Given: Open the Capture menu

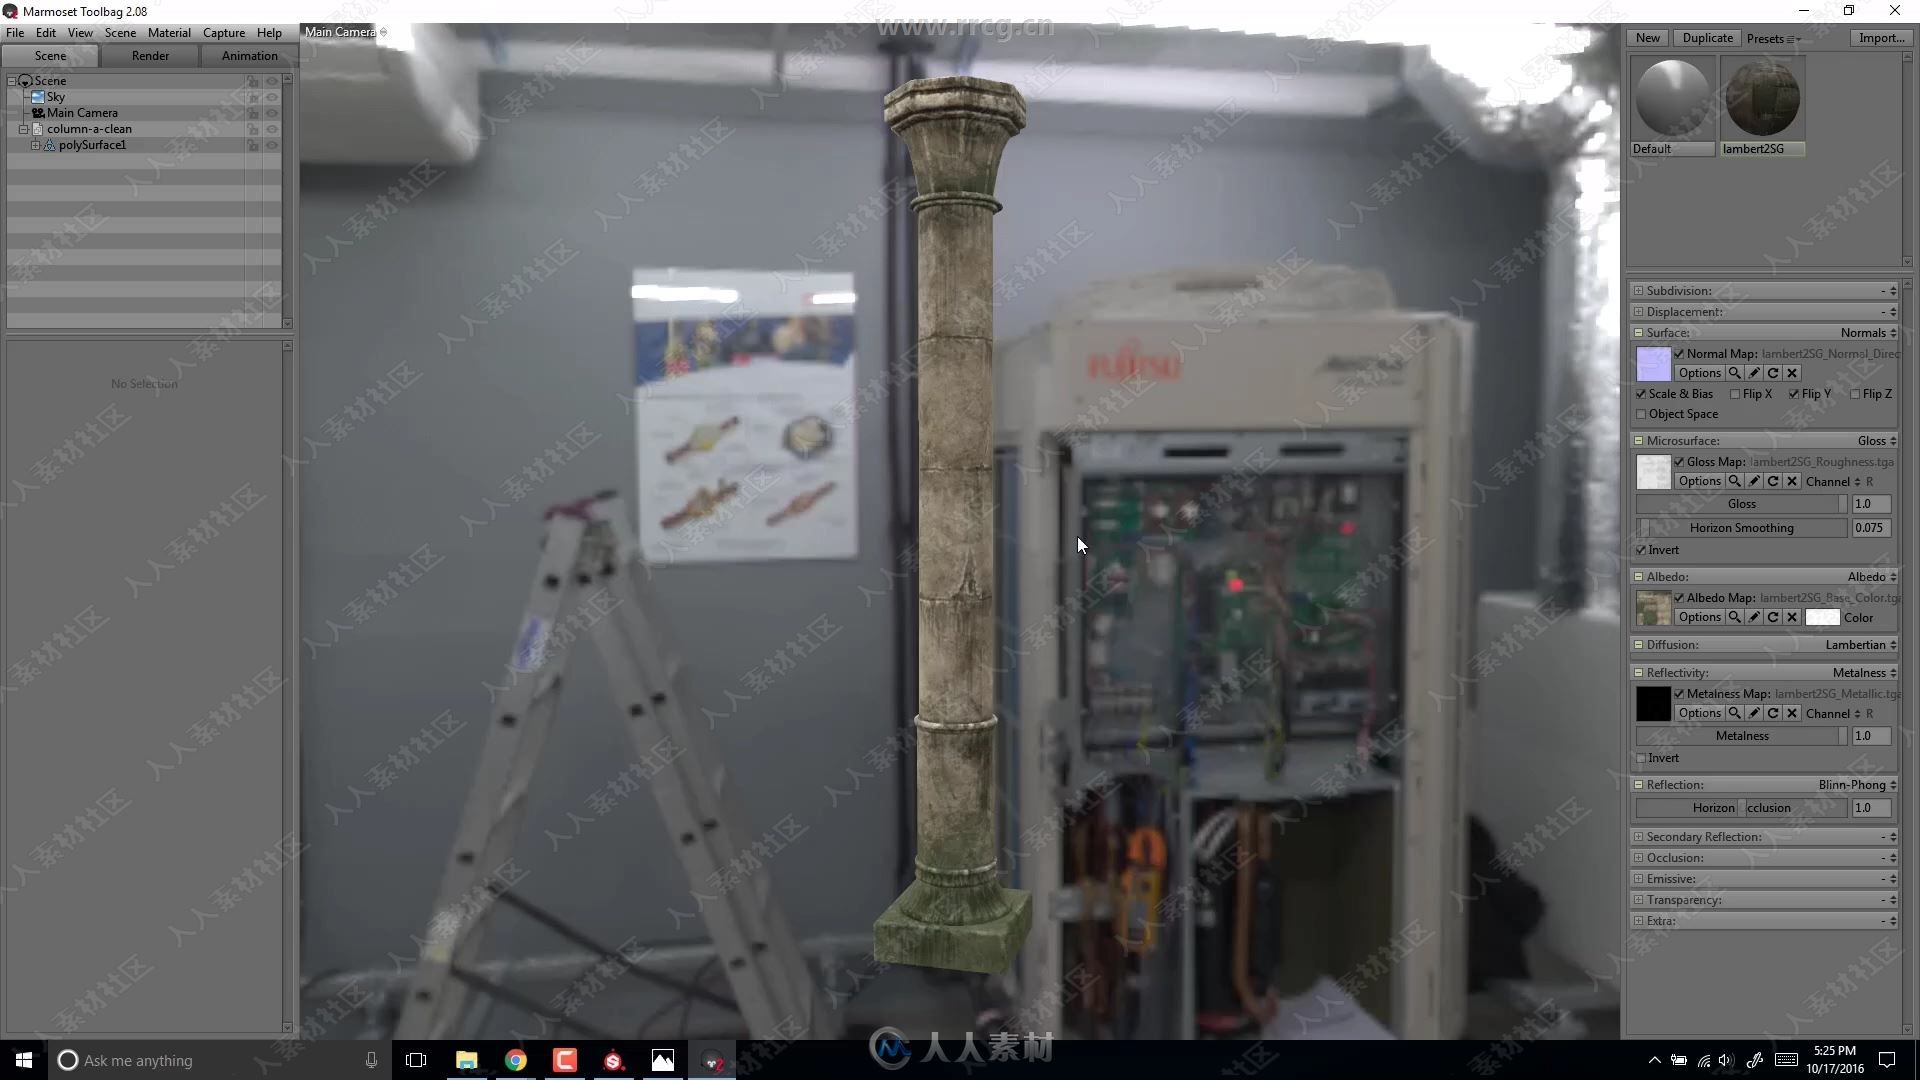Looking at the screenshot, I should click(224, 33).
